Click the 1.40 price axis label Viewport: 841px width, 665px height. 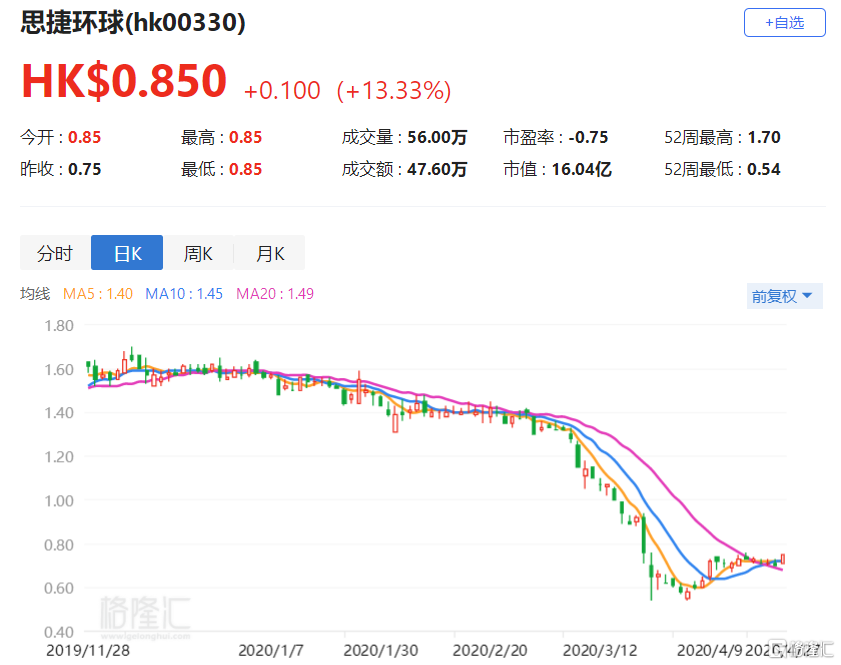click(x=59, y=413)
